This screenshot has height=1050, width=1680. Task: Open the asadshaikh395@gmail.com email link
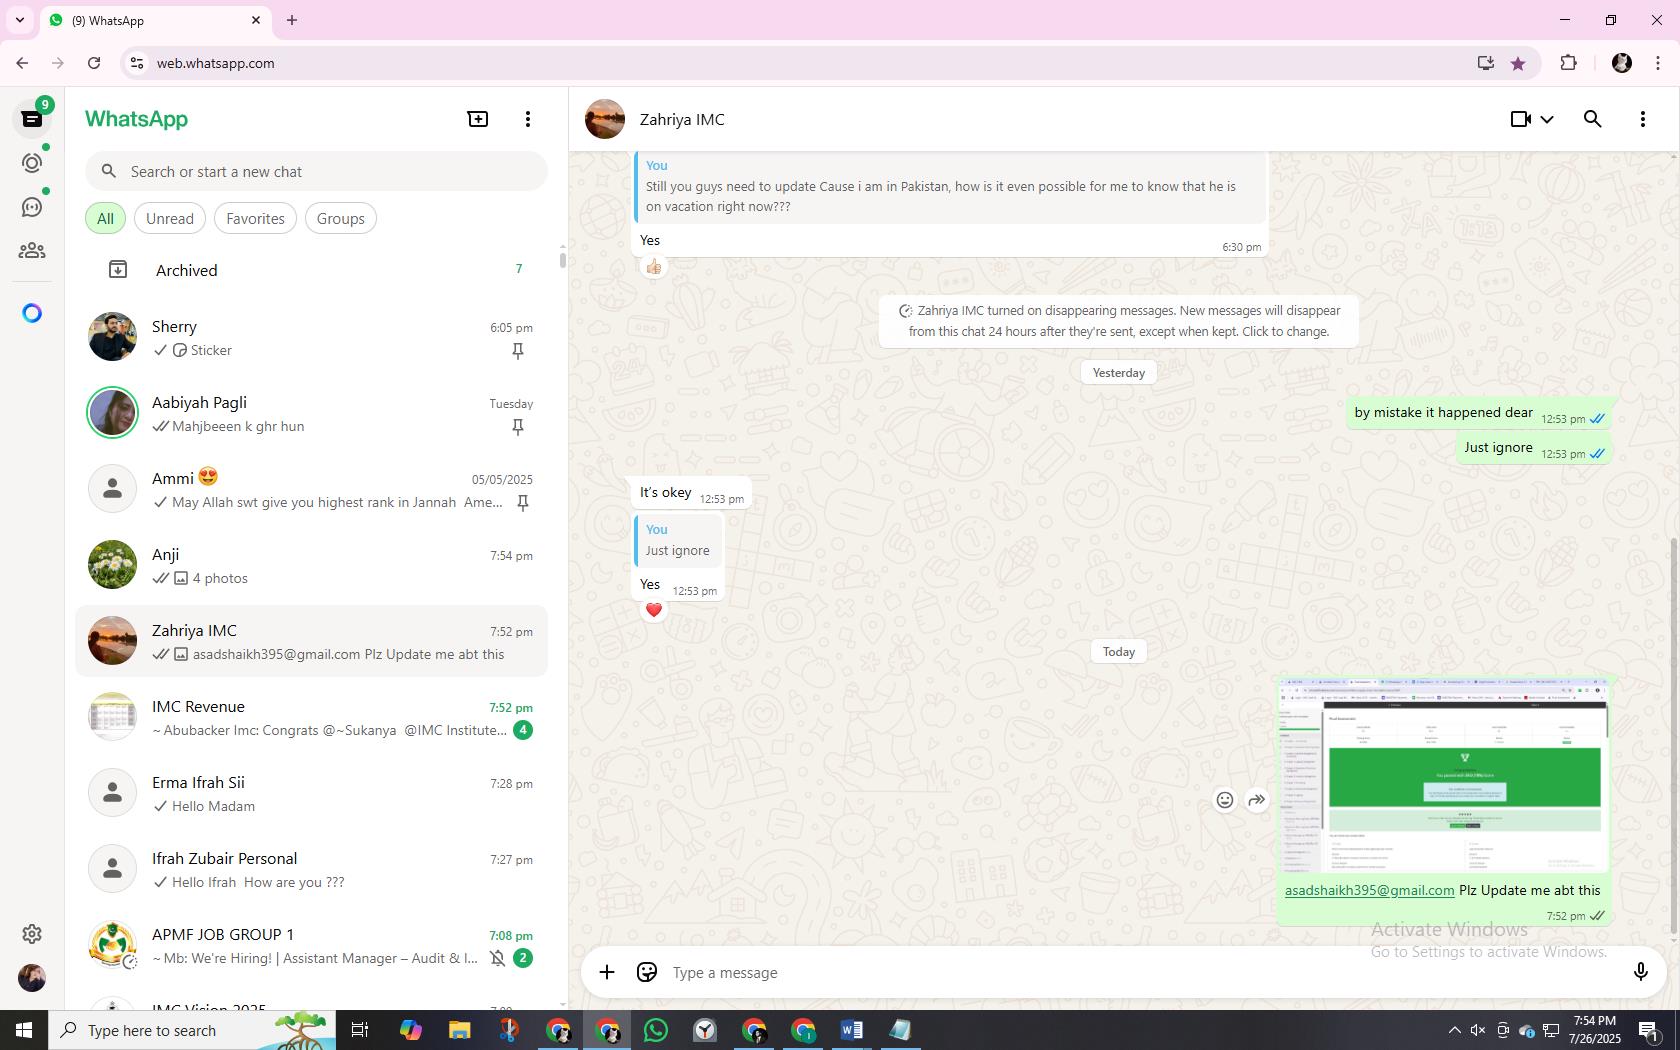pyautogui.click(x=1369, y=890)
